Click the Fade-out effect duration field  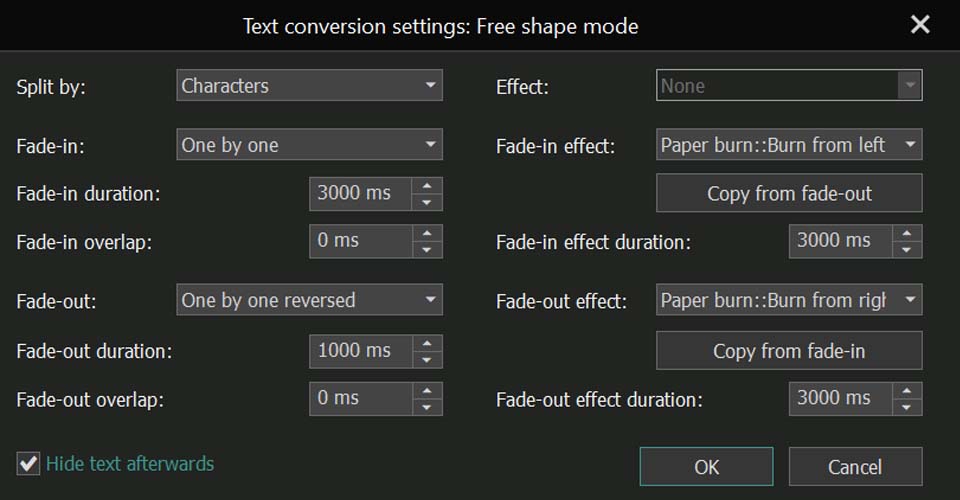[x=841, y=398]
